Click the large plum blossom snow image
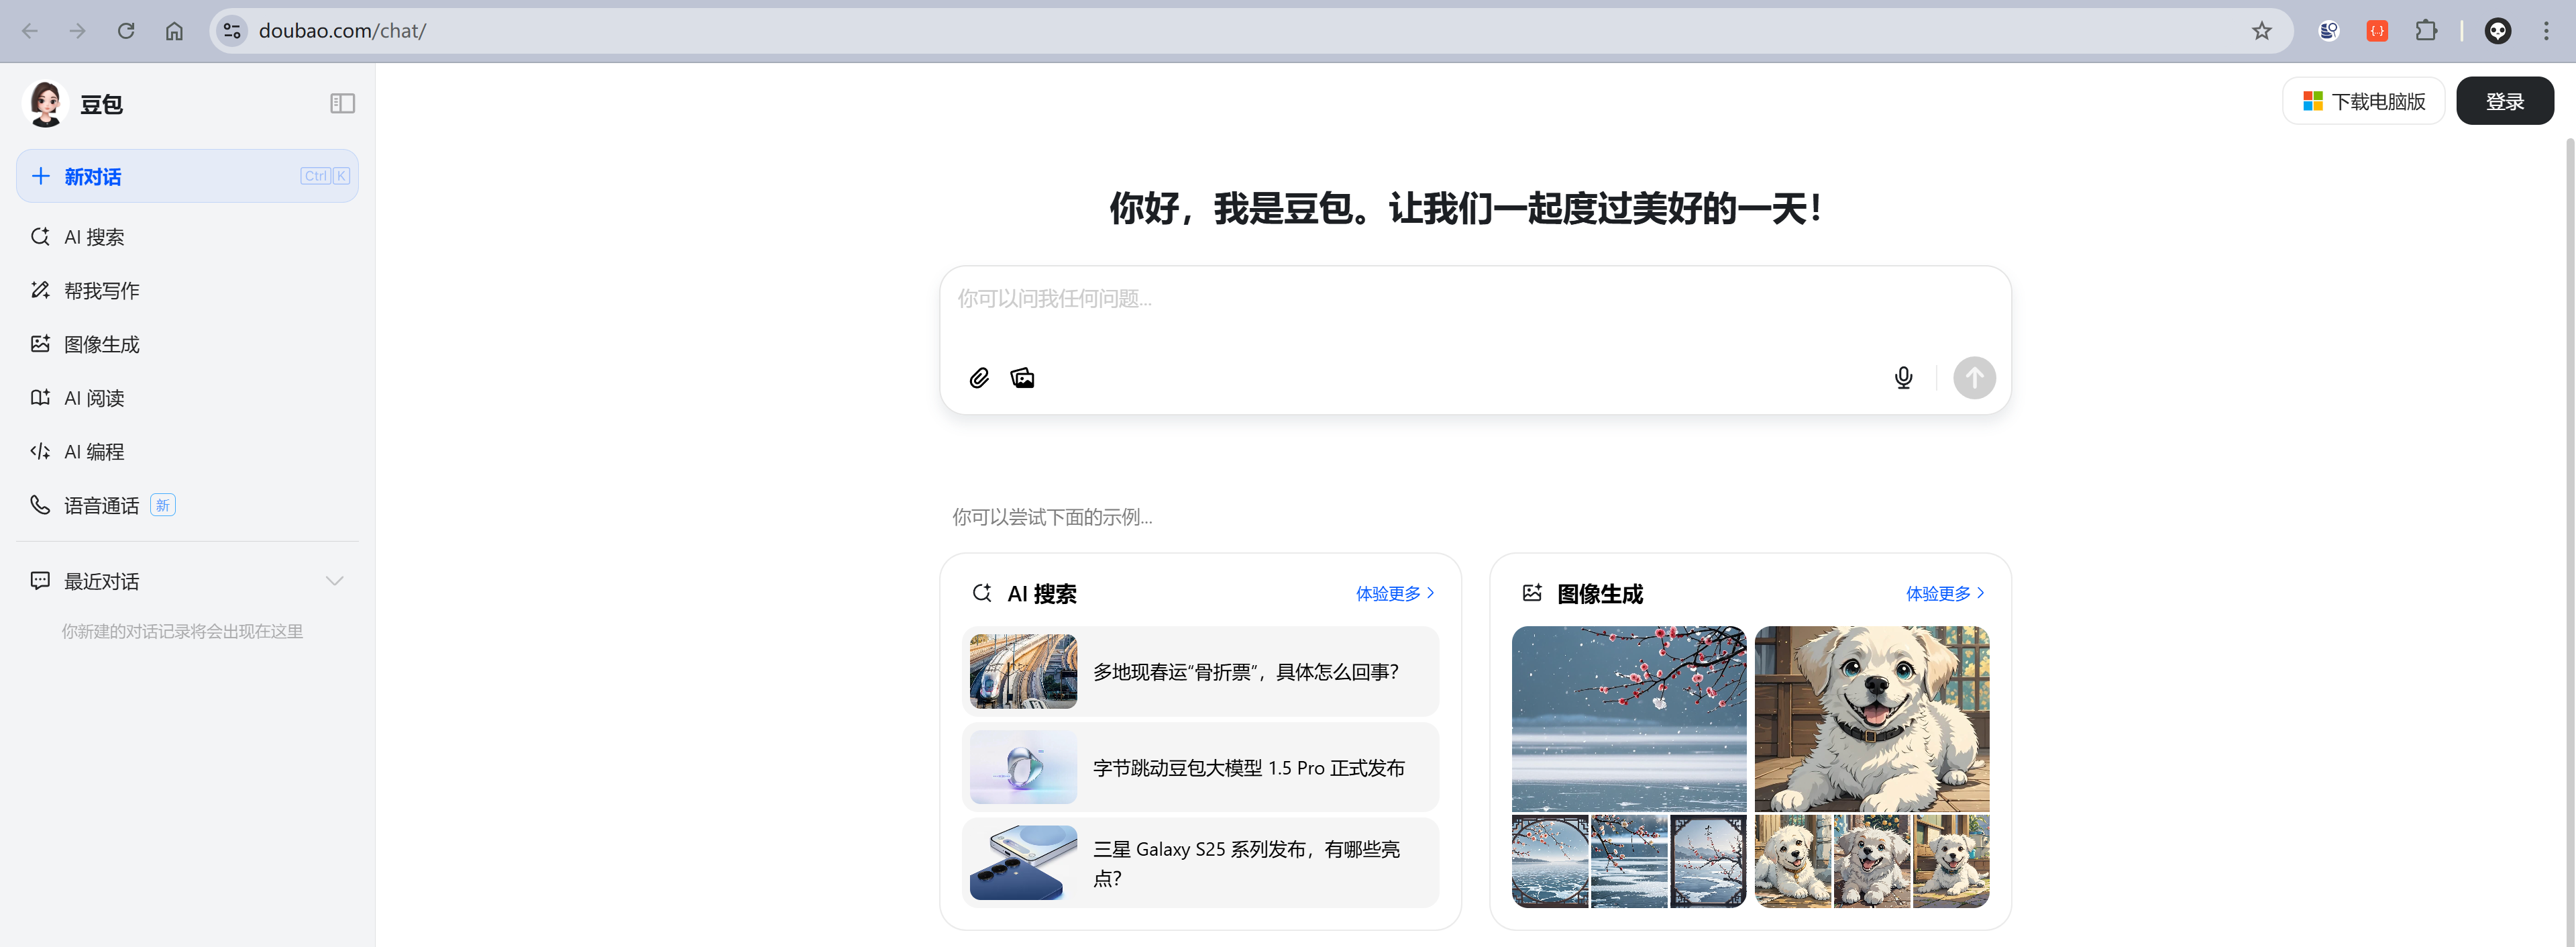 pyautogui.click(x=1629, y=719)
